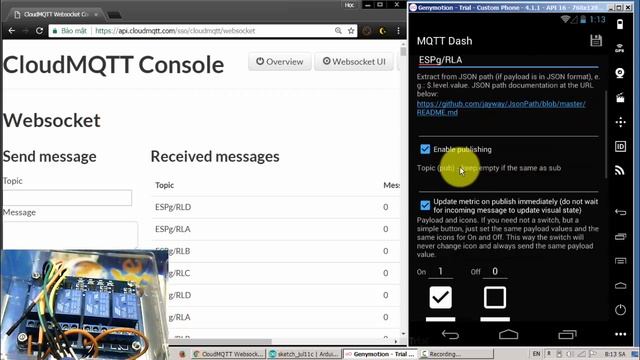
Task: Open Genymotion sidebar more options dots
Action: [x=620, y=334]
